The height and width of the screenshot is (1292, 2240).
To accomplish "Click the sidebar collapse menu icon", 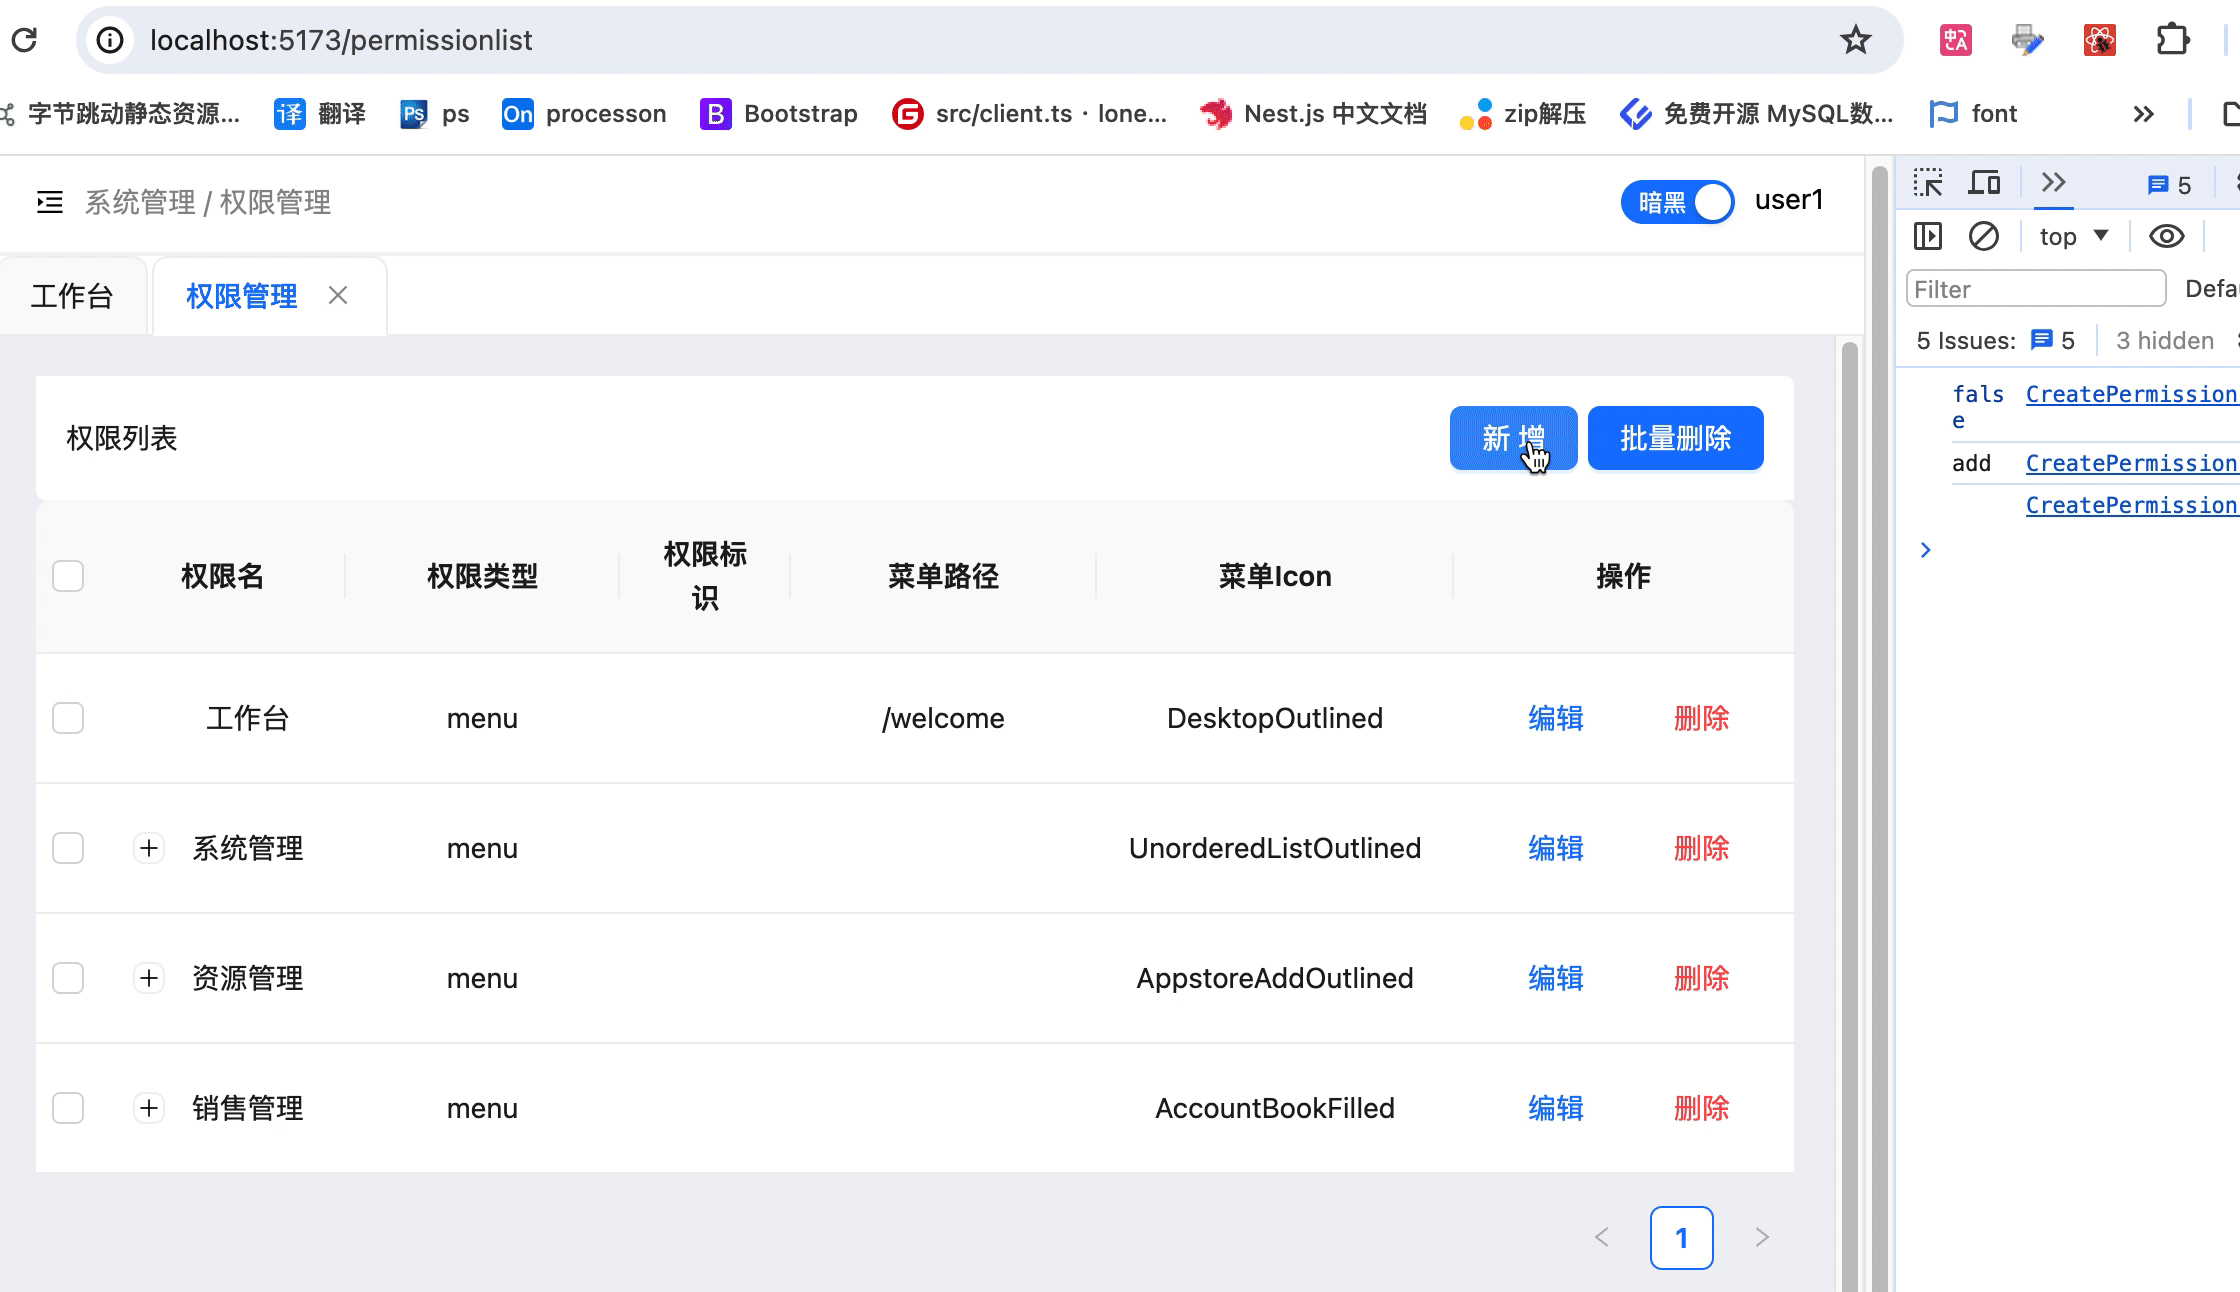I will point(49,203).
